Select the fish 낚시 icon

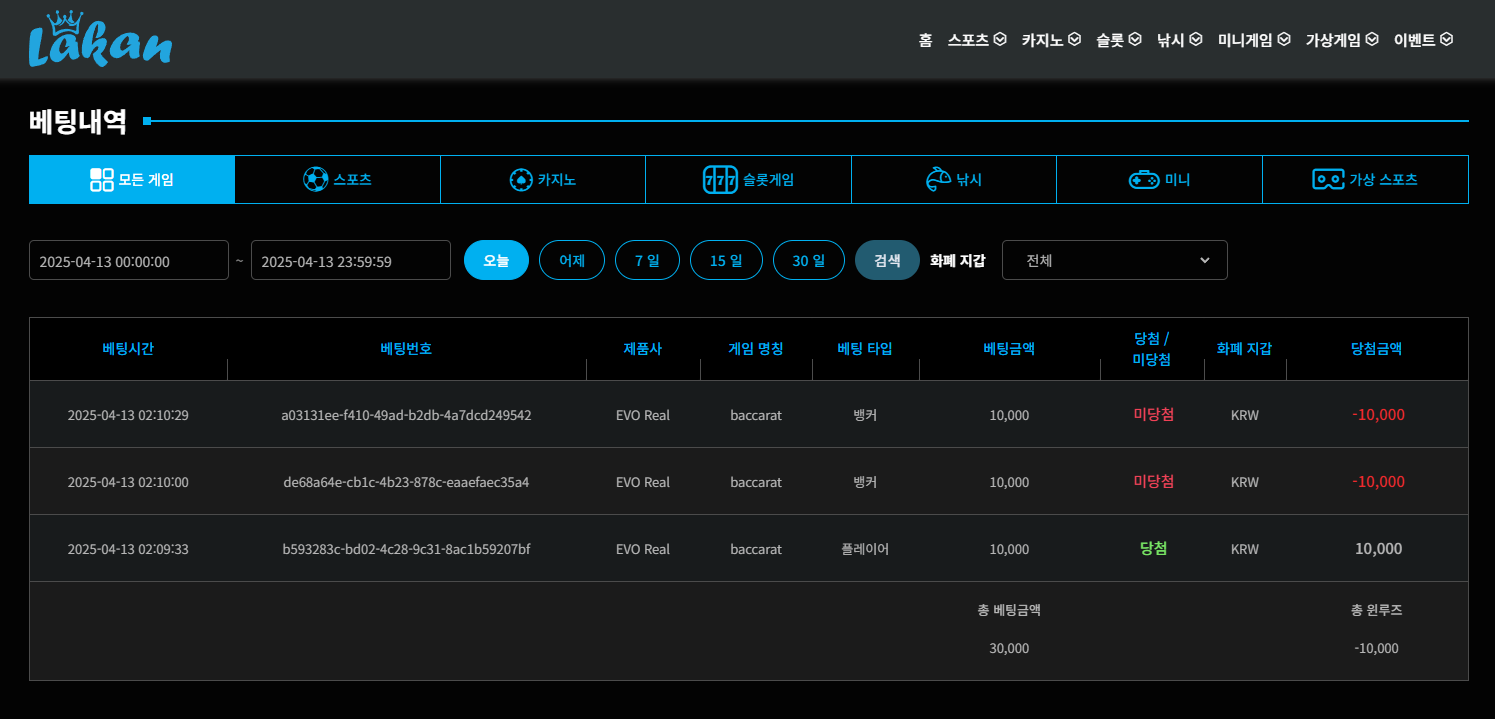[938, 180]
